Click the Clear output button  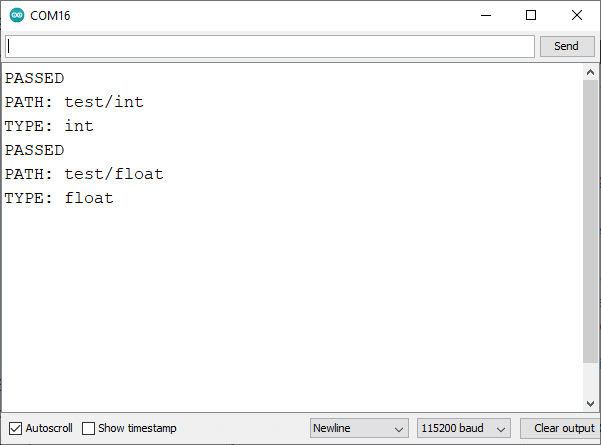click(563, 428)
